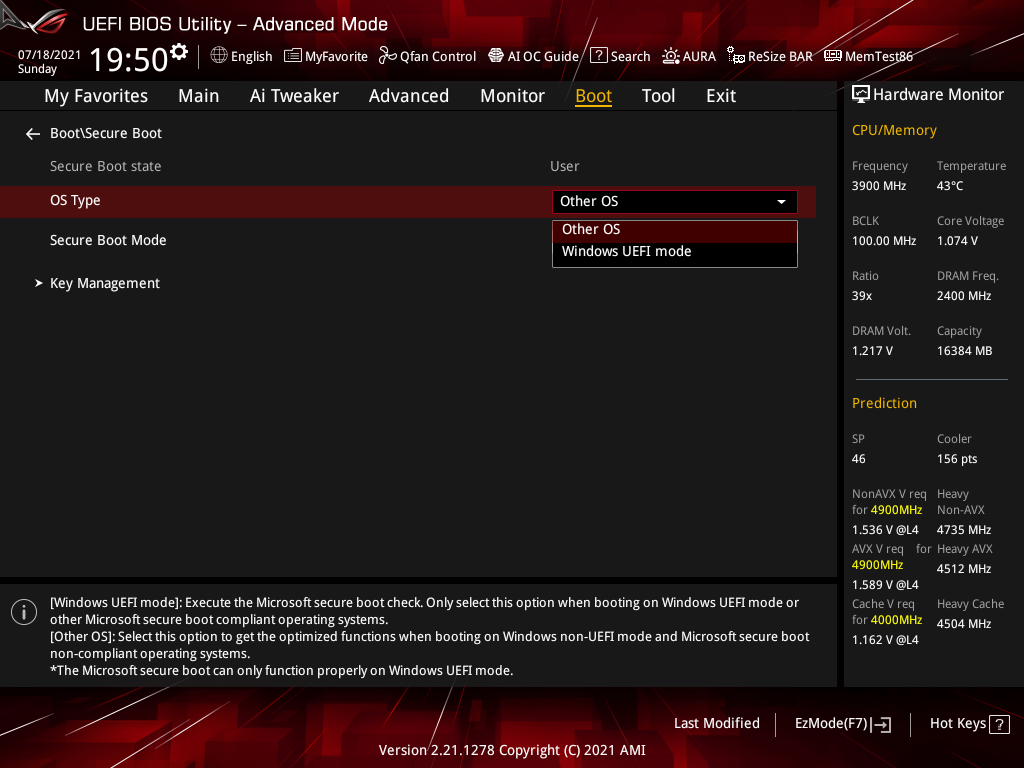Launch the AI OC Guide

tap(533, 56)
